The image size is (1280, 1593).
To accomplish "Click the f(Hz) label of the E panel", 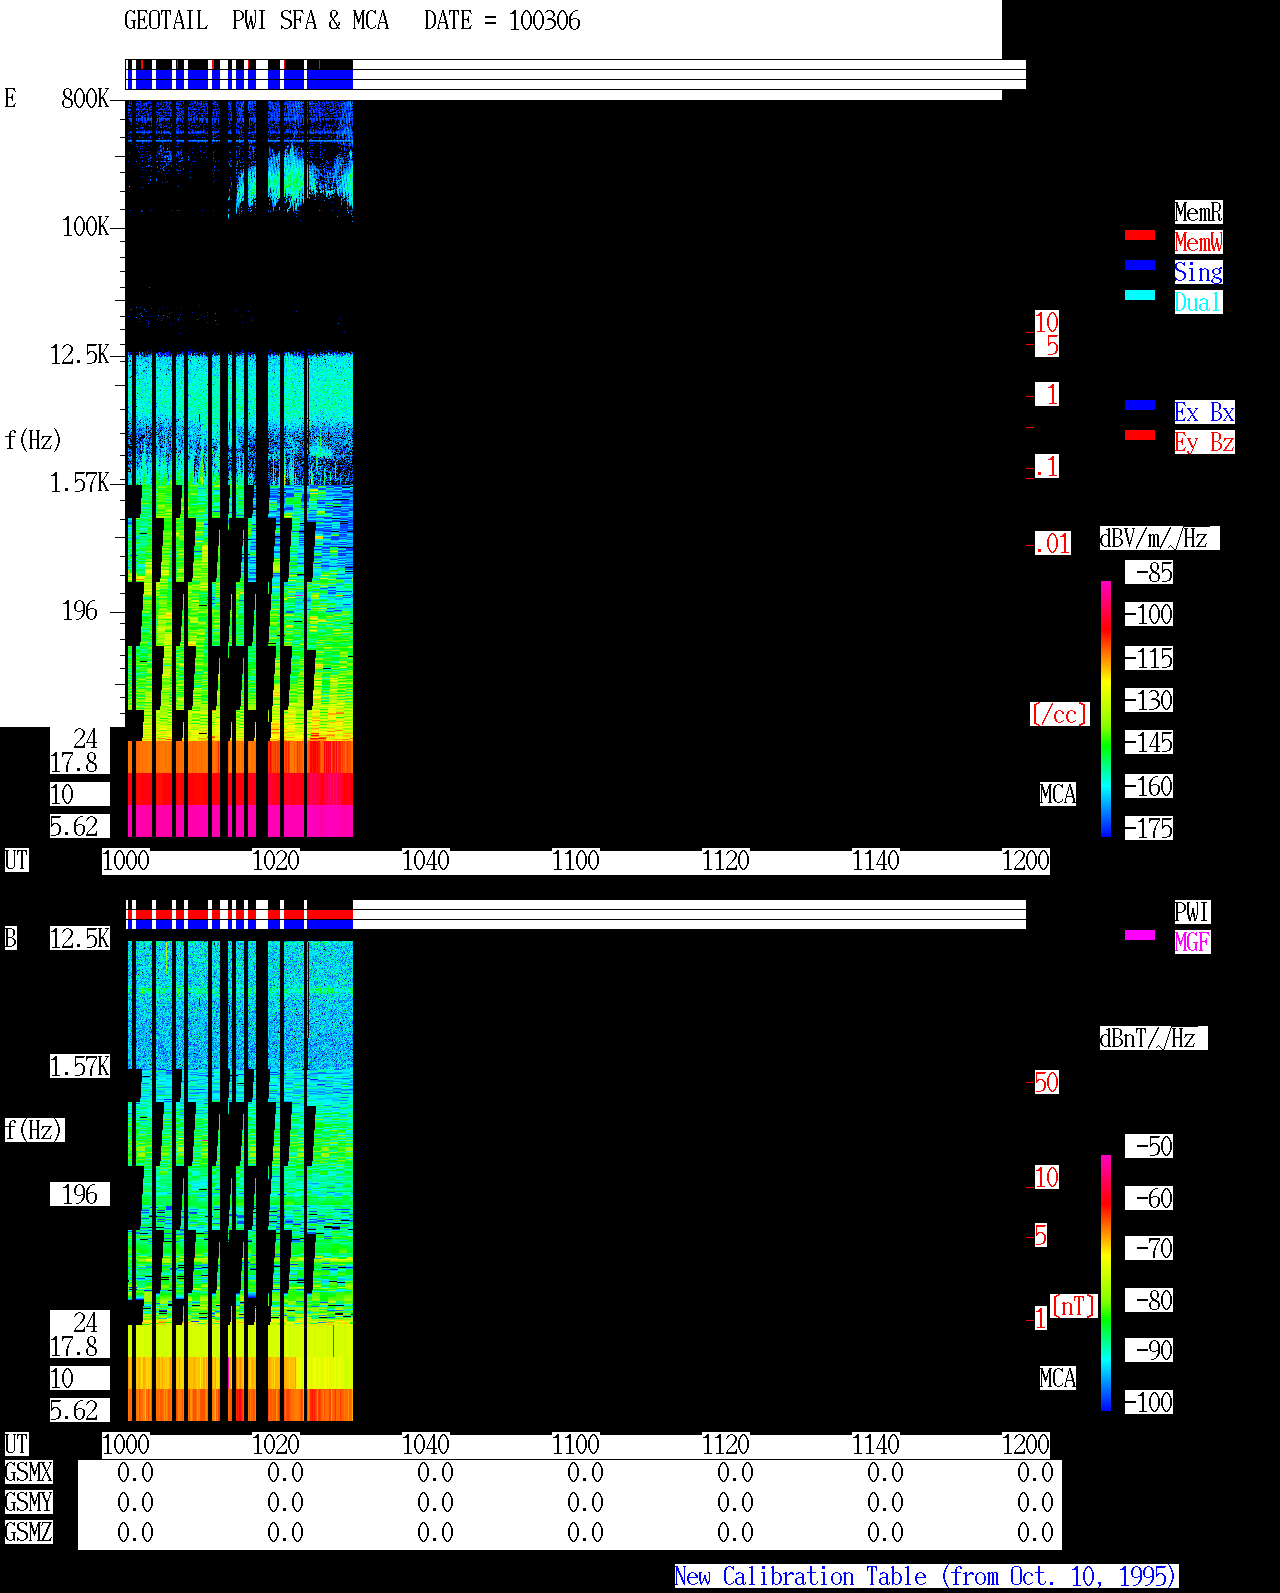I will coord(33,440).
